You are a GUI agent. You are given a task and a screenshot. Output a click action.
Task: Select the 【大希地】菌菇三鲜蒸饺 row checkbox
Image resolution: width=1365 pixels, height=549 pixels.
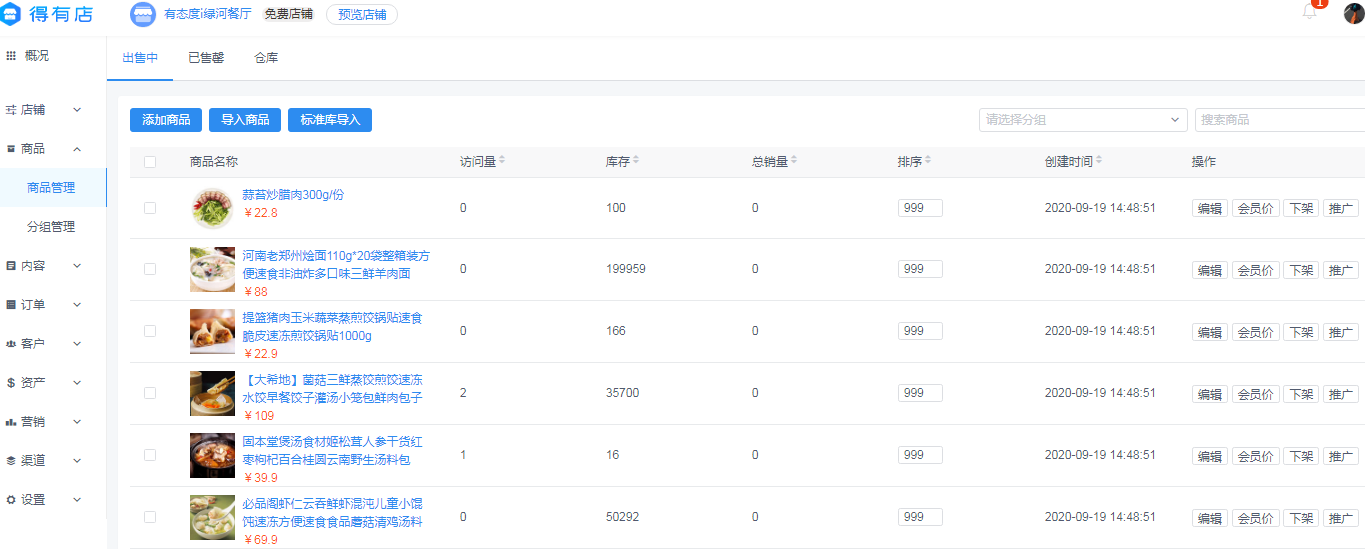pyautogui.click(x=150, y=393)
